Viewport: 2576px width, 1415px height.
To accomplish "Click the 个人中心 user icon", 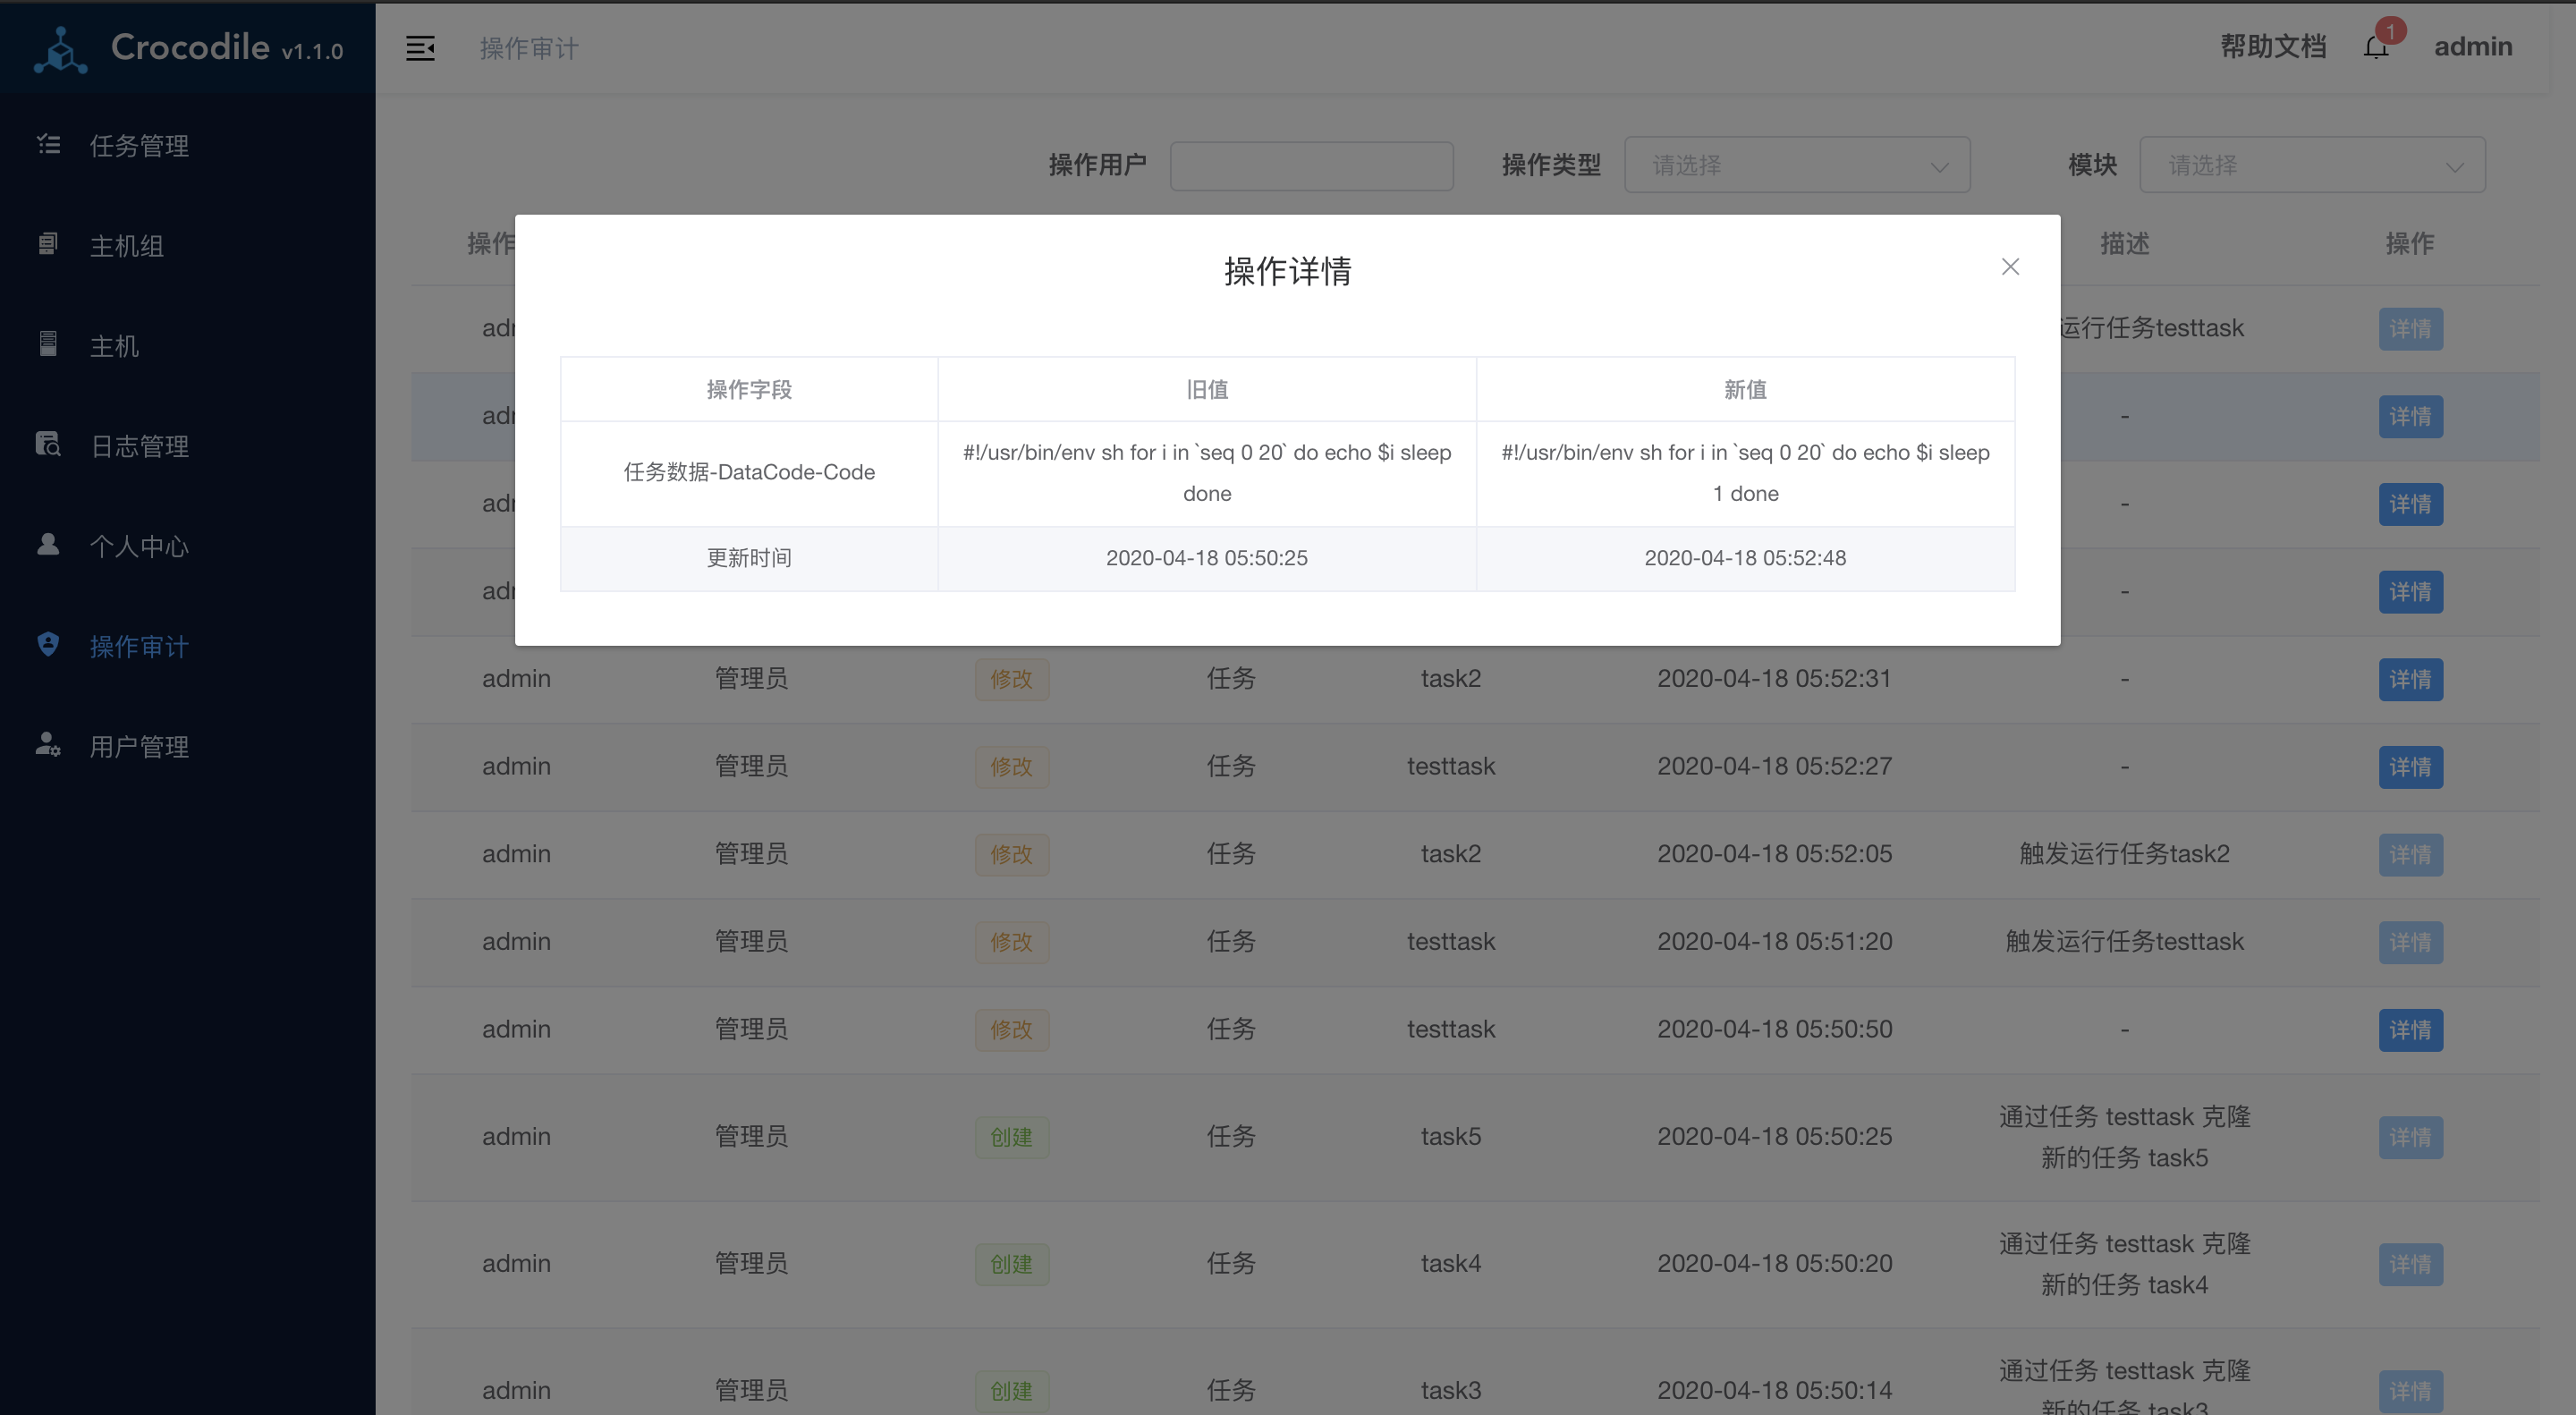I will (48, 545).
